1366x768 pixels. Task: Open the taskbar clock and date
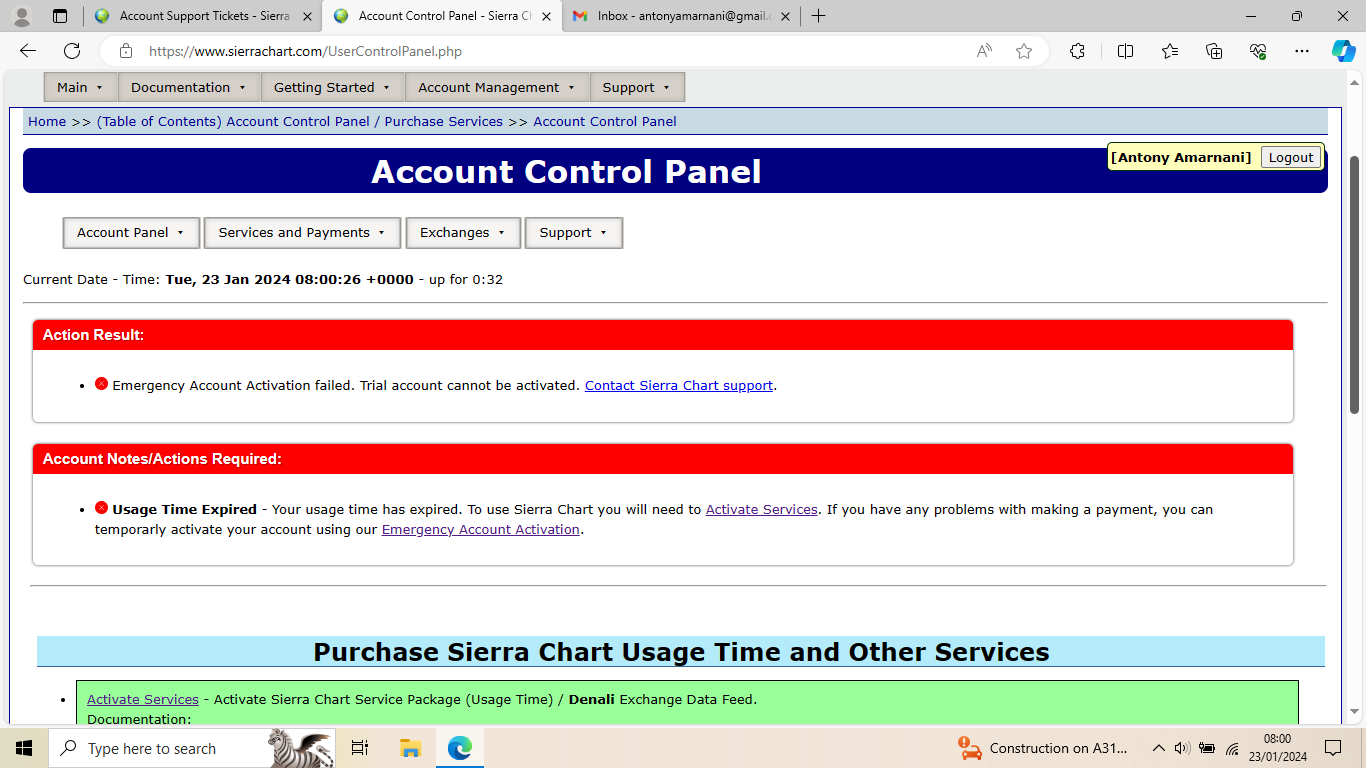pyautogui.click(x=1277, y=748)
